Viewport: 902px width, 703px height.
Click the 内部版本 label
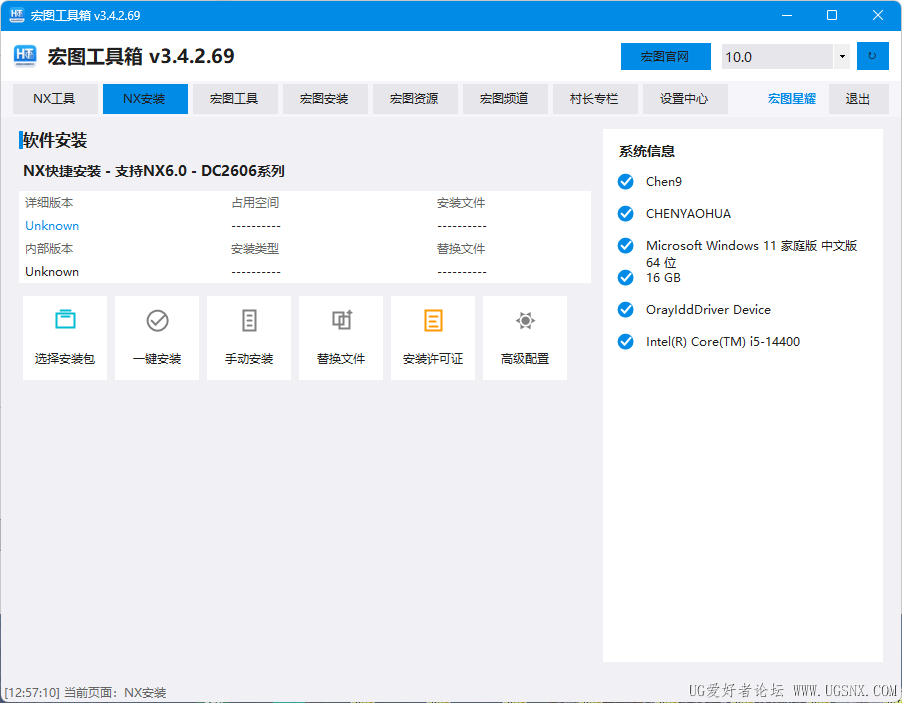point(49,249)
